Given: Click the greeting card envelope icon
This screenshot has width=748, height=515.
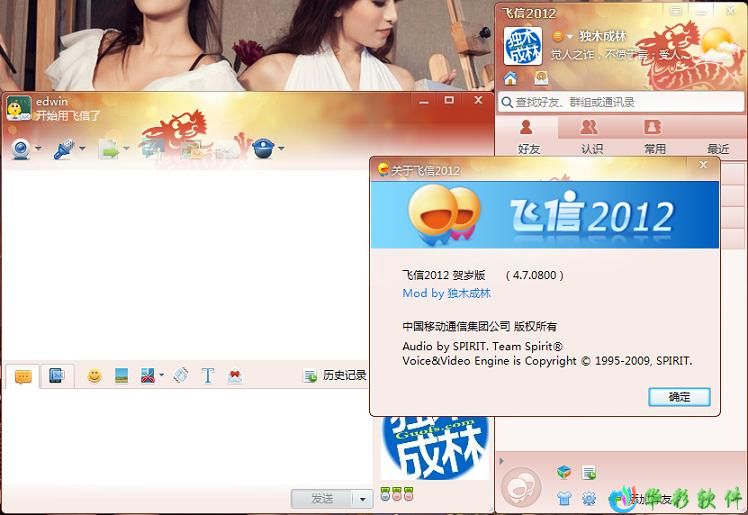Looking at the screenshot, I should 235,376.
